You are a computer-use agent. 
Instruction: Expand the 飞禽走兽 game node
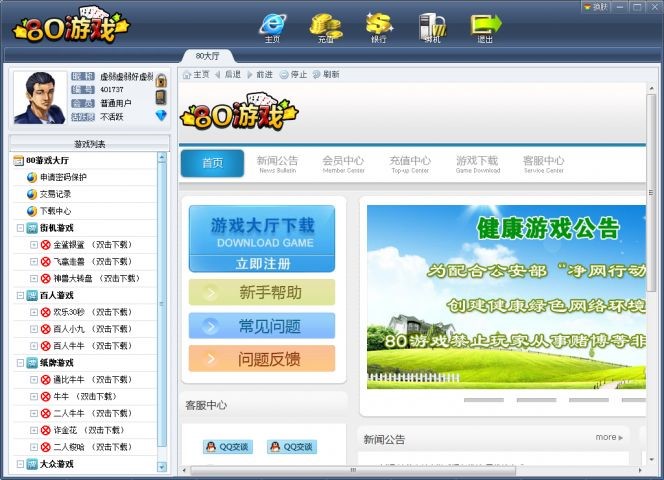[x=33, y=261]
